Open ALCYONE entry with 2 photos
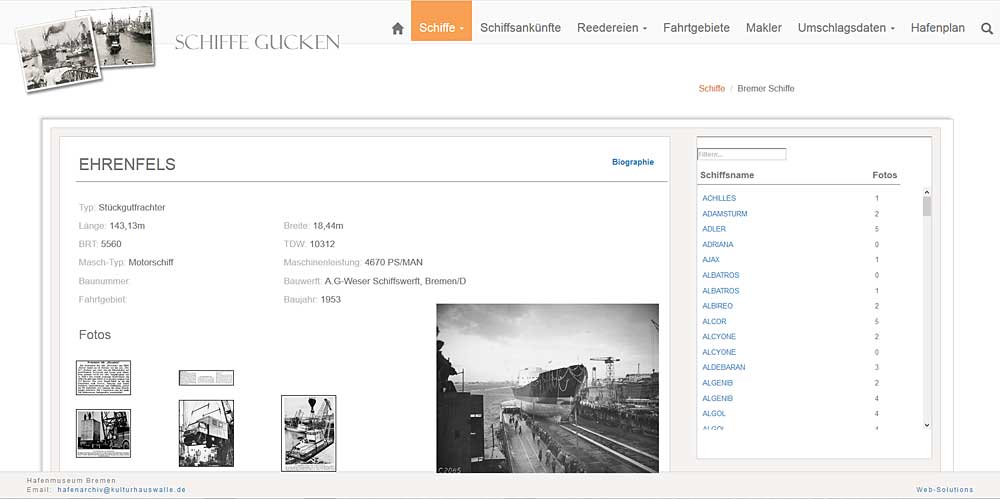This screenshot has width=1000, height=499. pyautogui.click(x=719, y=337)
